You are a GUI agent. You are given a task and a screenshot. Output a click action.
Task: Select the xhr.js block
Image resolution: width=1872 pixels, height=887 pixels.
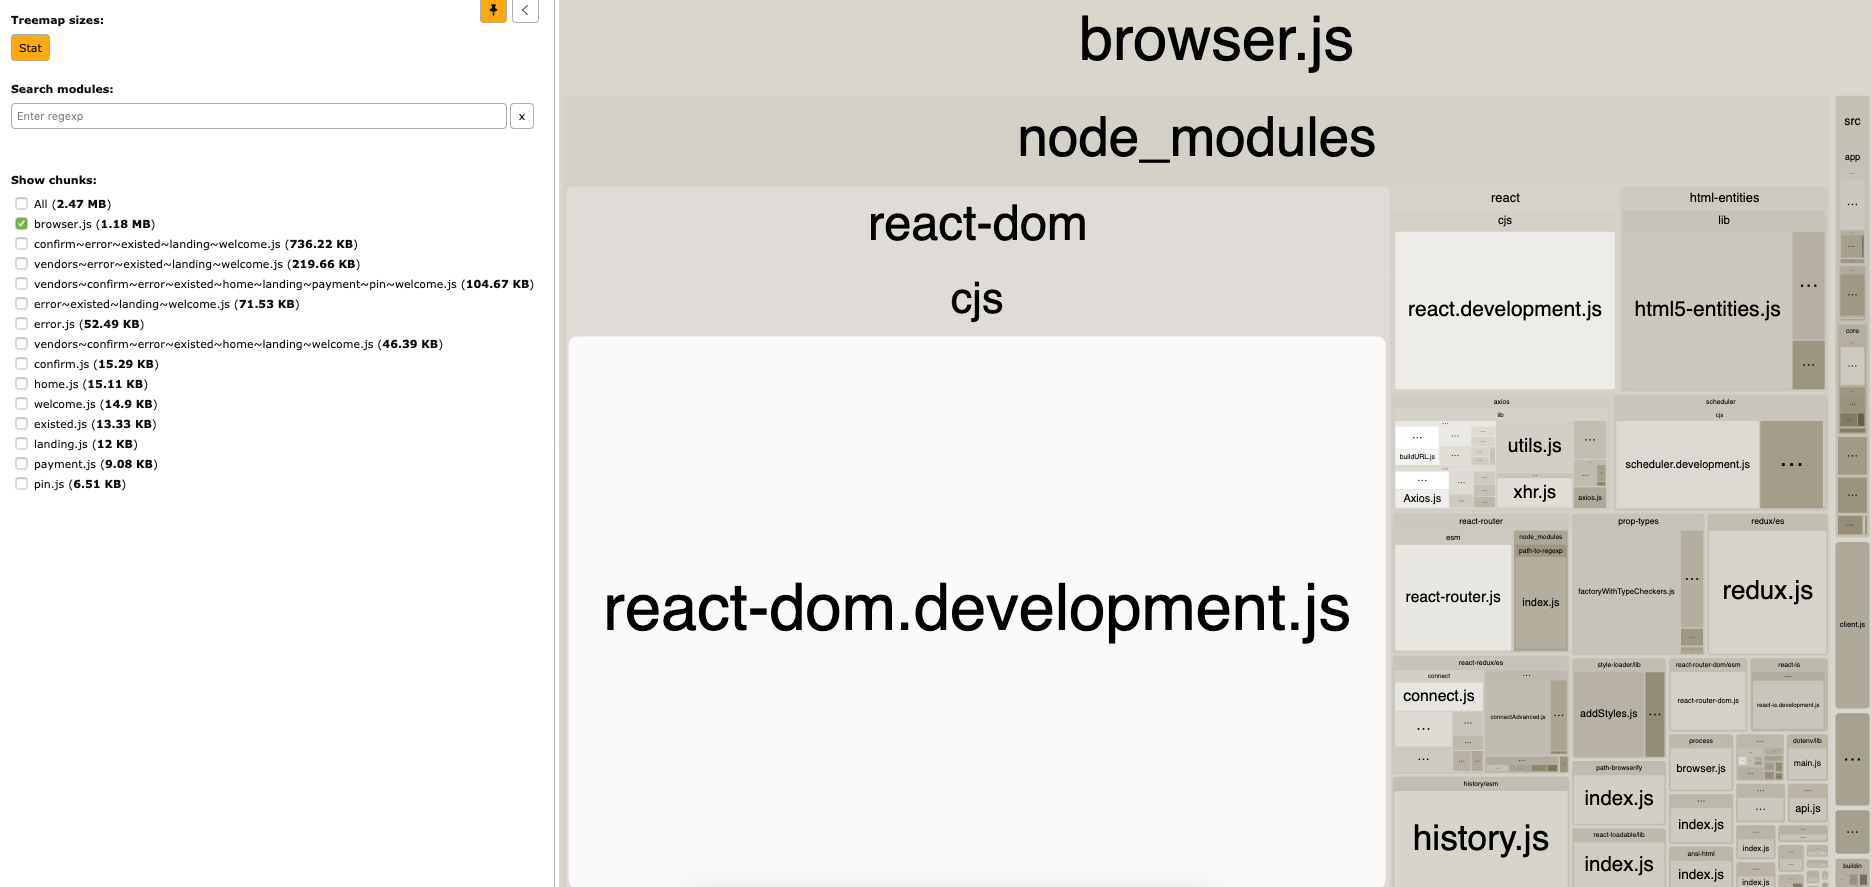1534,492
